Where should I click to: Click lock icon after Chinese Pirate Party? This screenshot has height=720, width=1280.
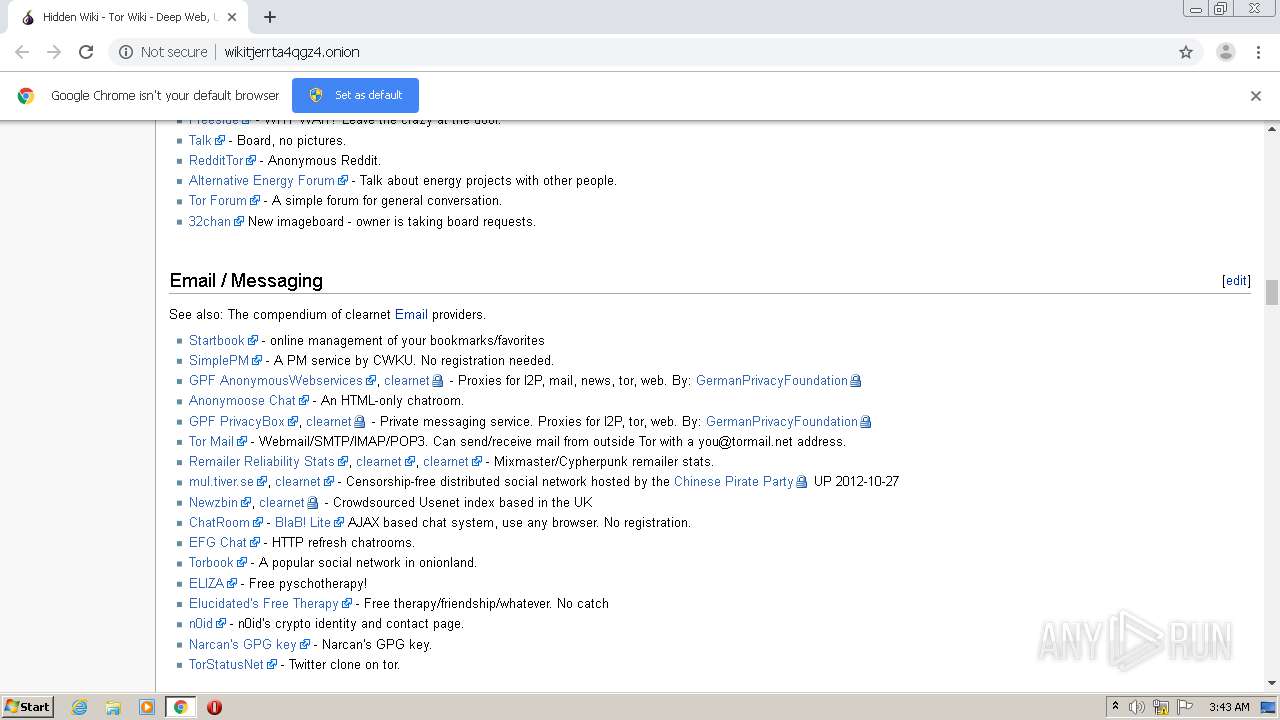tap(802, 482)
